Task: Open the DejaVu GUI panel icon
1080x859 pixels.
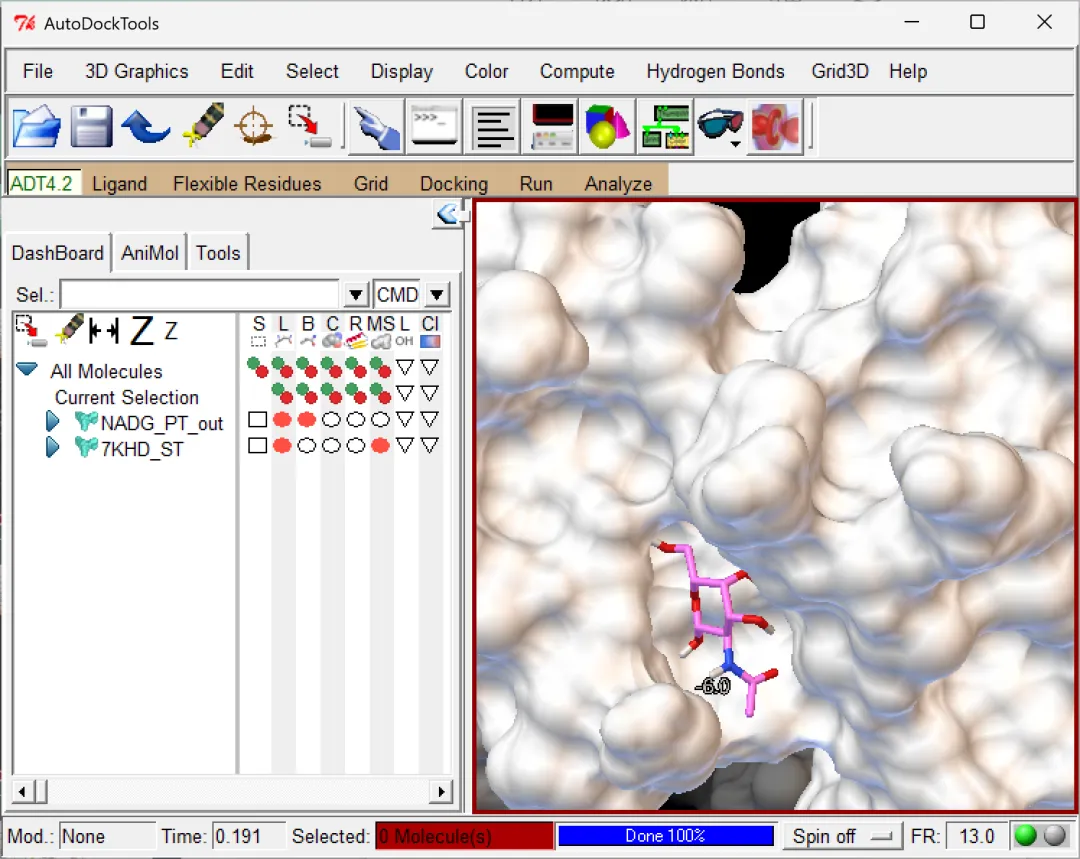Action: tap(551, 126)
